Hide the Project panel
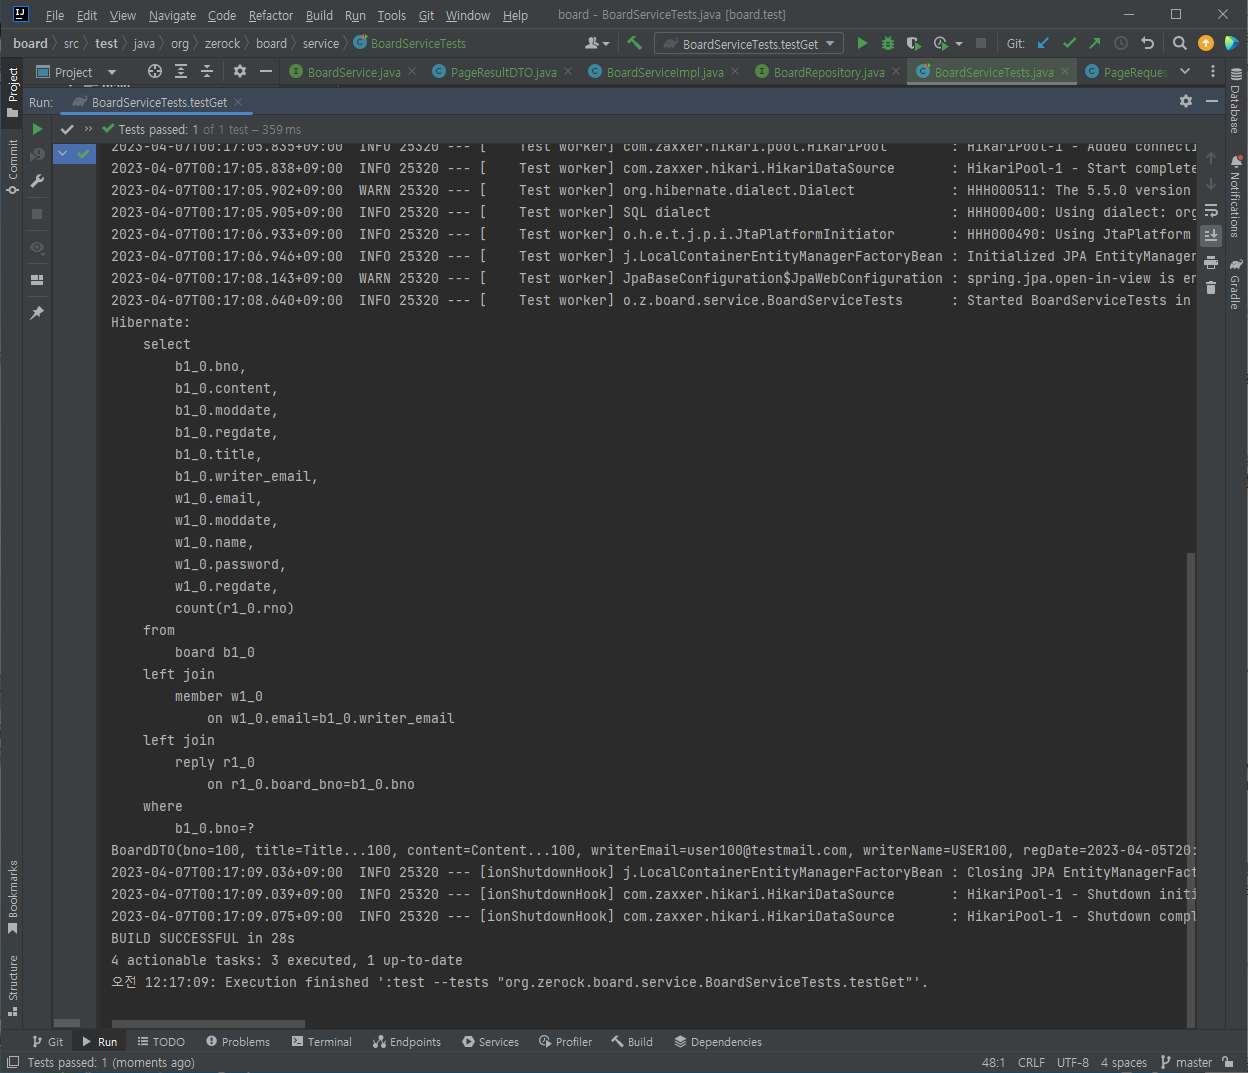Screen dimensions: 1248x1073 pos(266,71)
